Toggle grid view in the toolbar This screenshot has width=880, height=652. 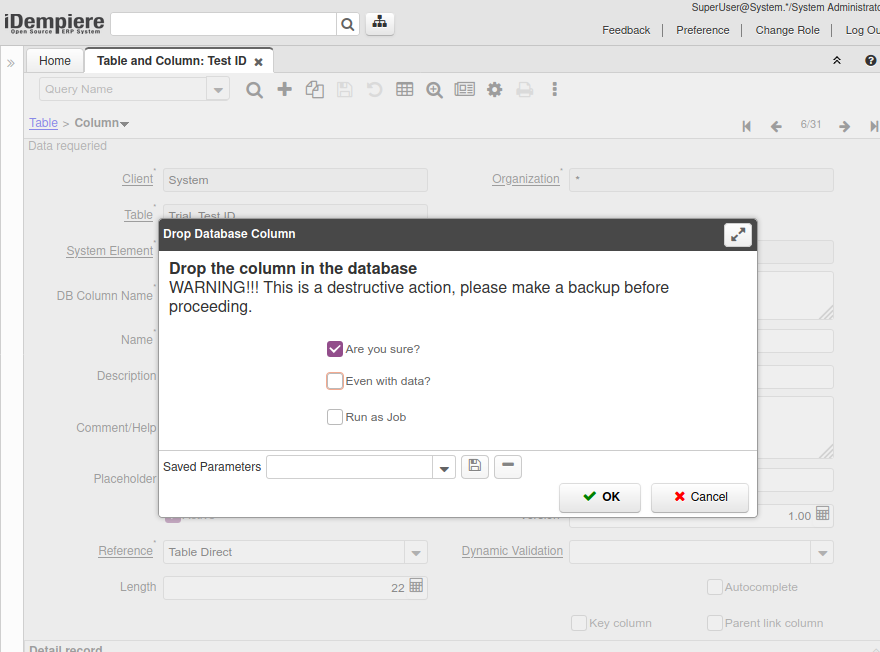[x=404, y=89]
